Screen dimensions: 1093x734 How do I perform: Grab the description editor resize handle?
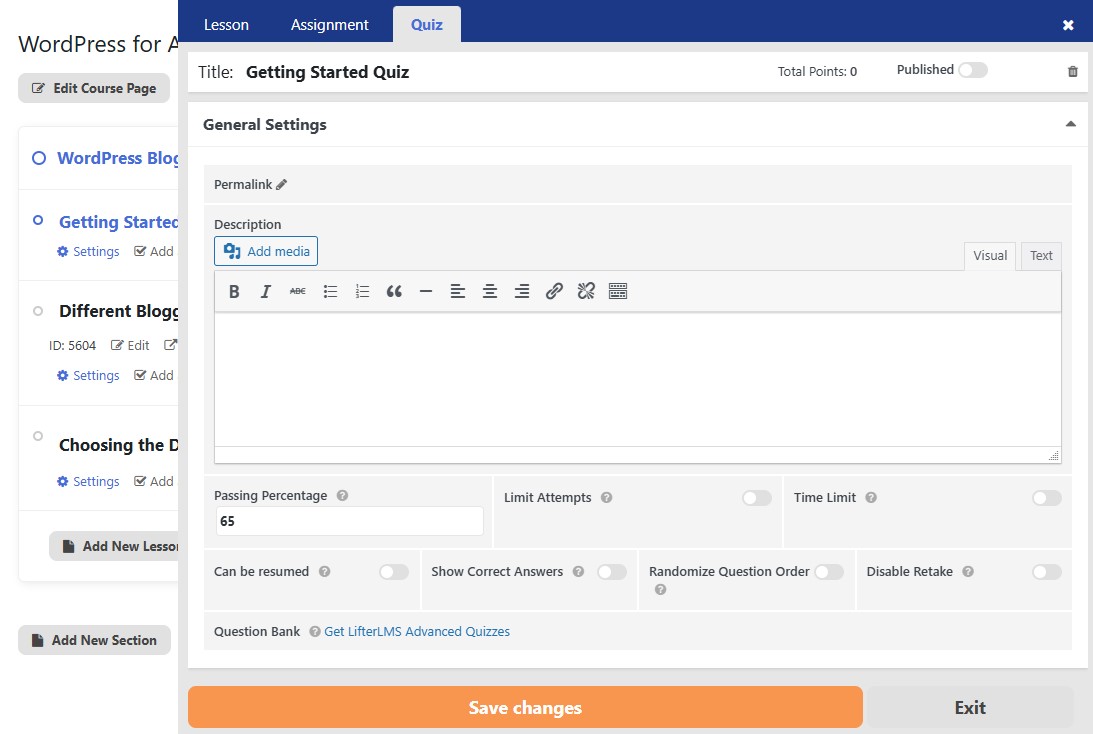pos(1053,456)
